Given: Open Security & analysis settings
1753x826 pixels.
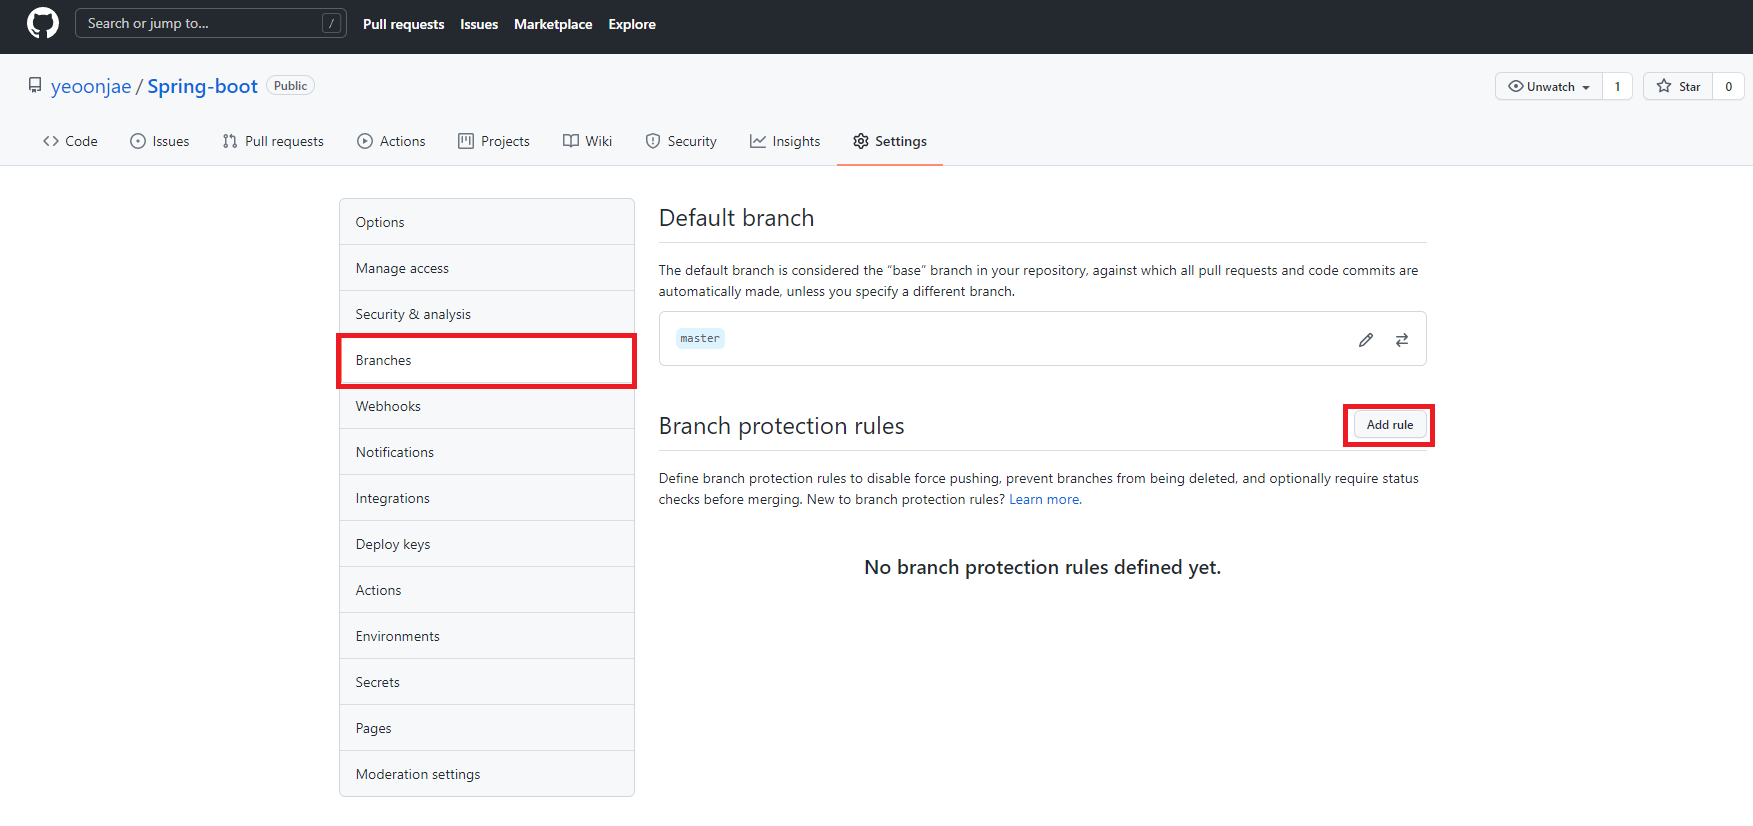Looking at the screenshot, I should tap(487, 314).
